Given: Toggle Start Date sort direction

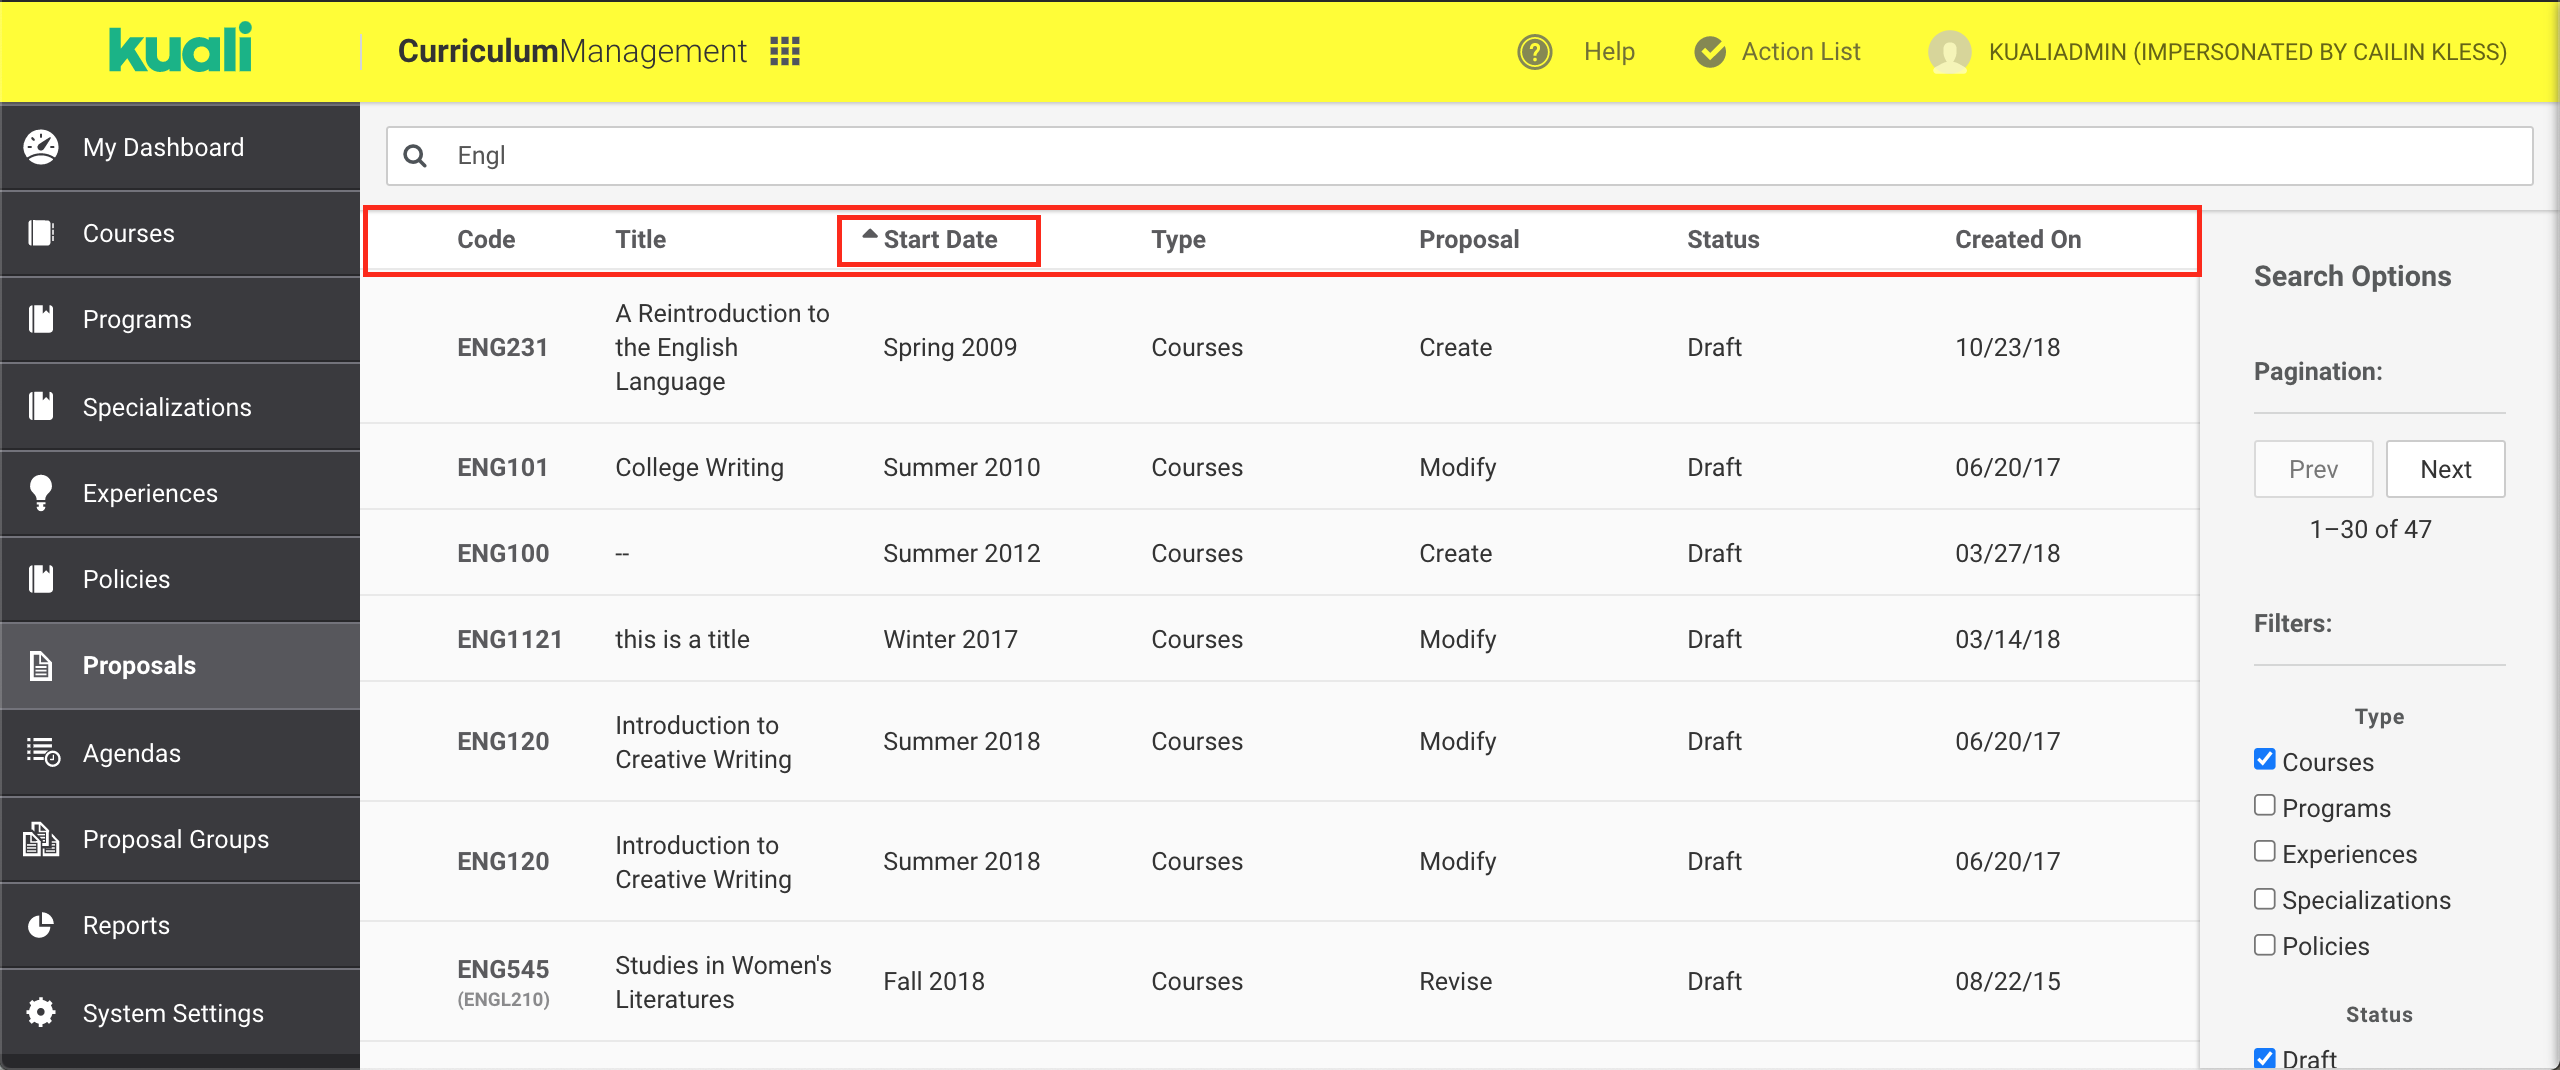Looking at the screenshot, I should pyautogui.click(x=940, y=239).
